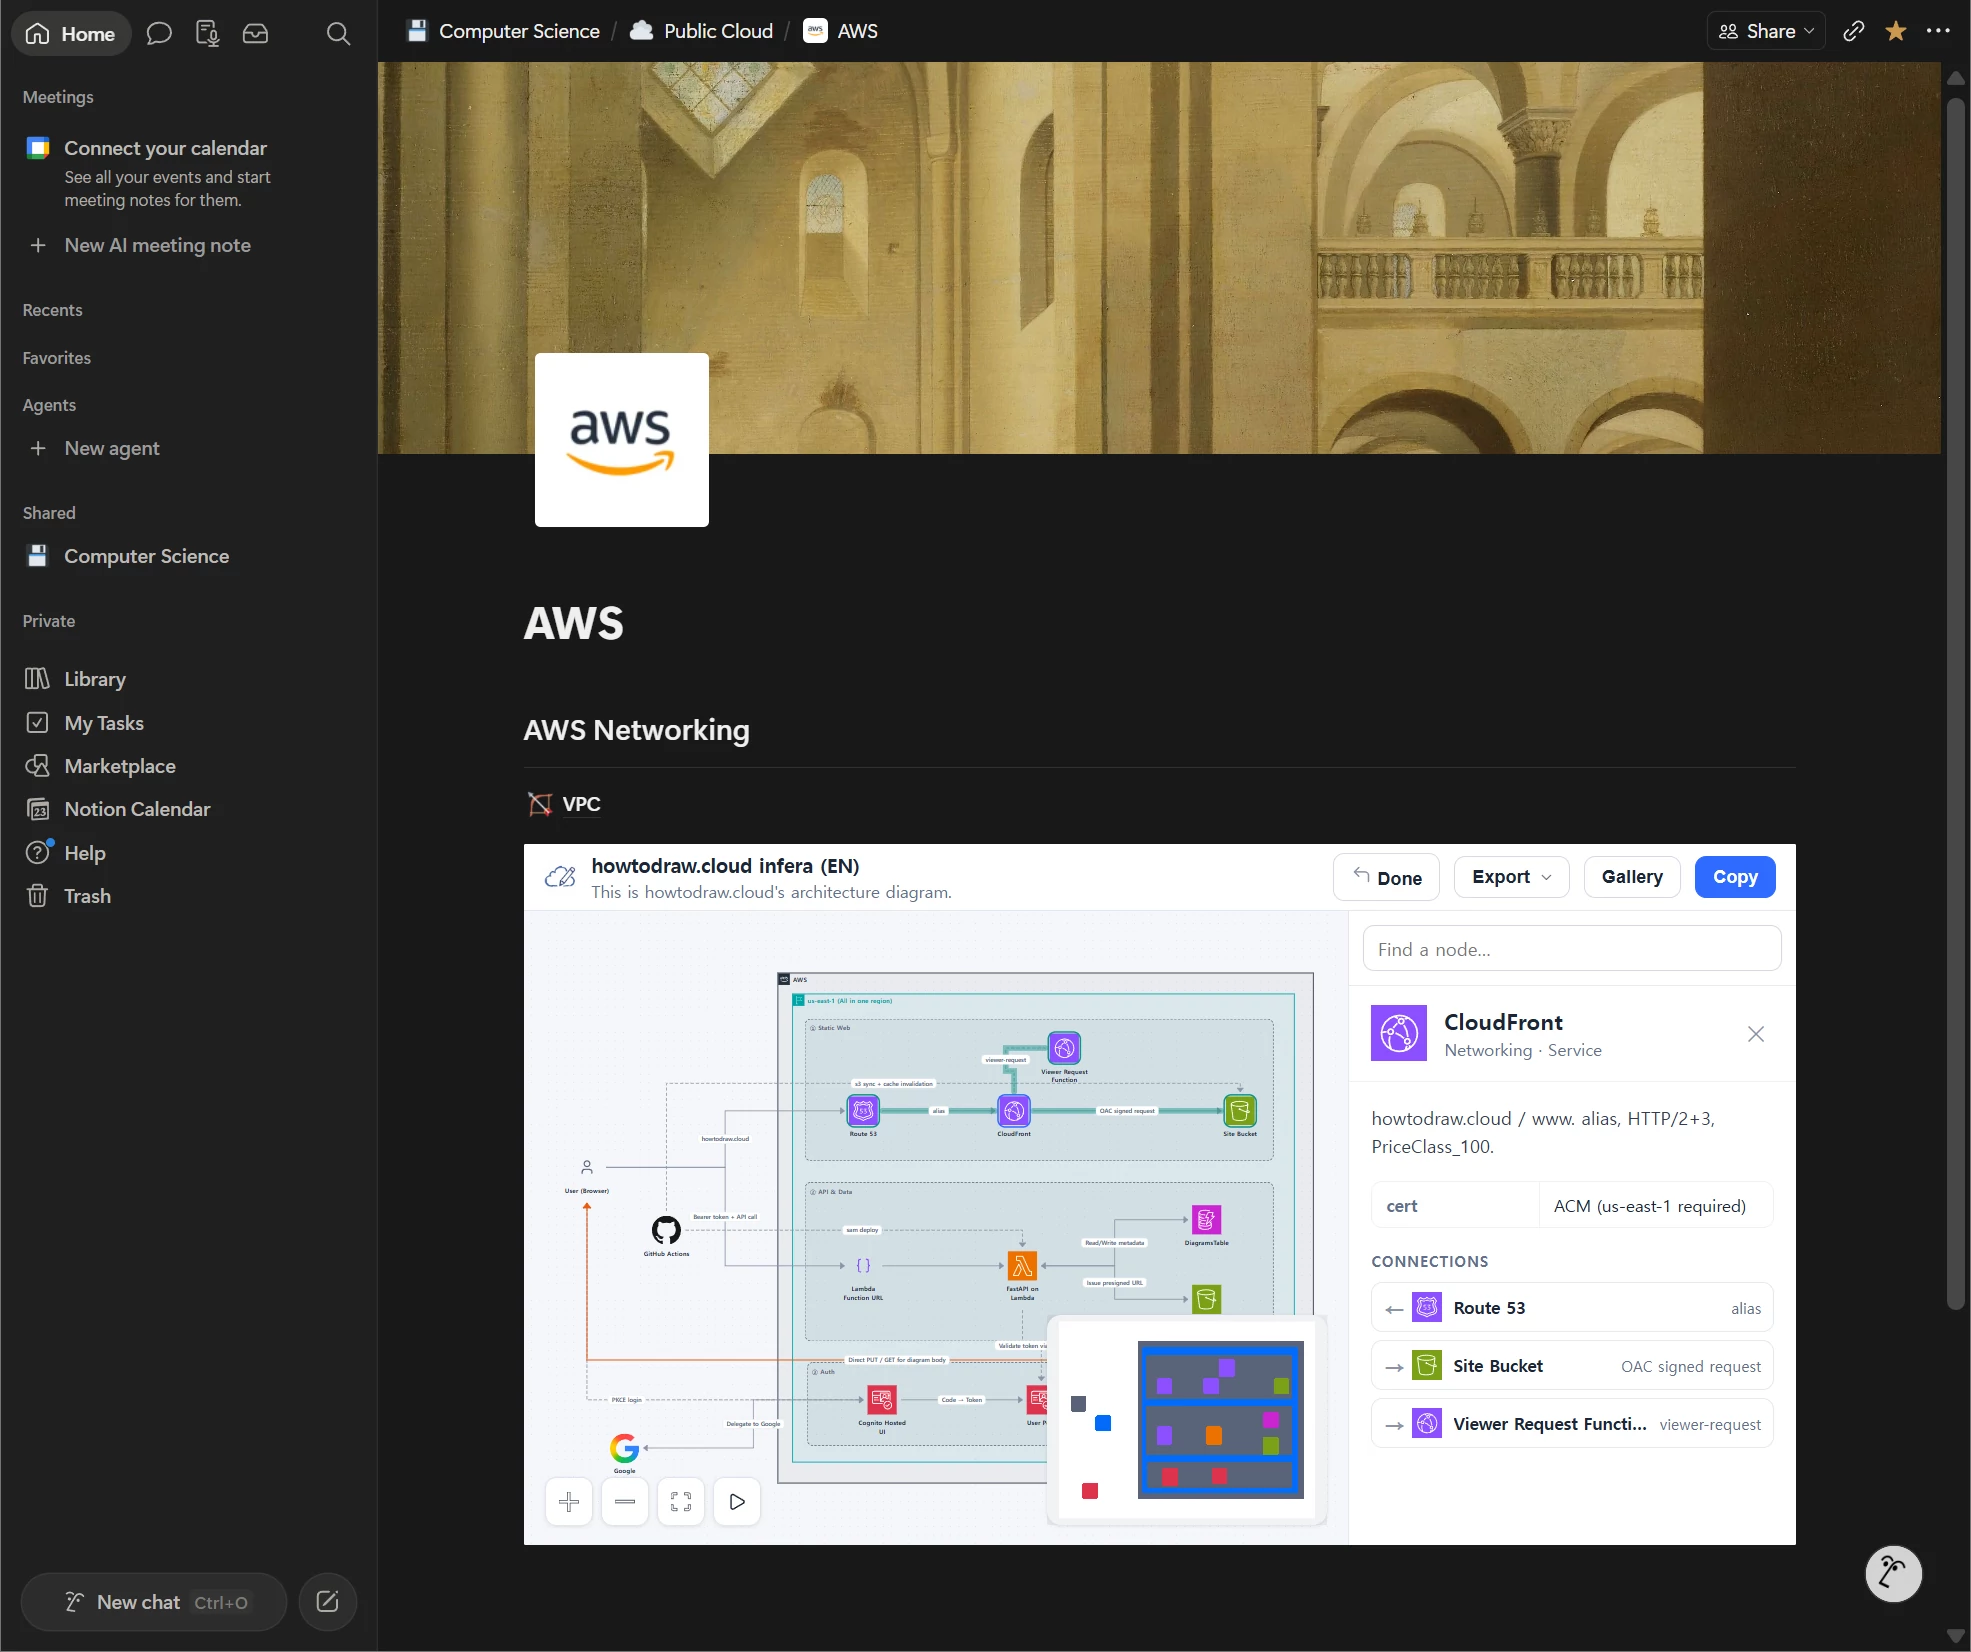Open Route 53 alias connection row
Viewport: 1971px width, 1652px height.
(1572, 1308)
